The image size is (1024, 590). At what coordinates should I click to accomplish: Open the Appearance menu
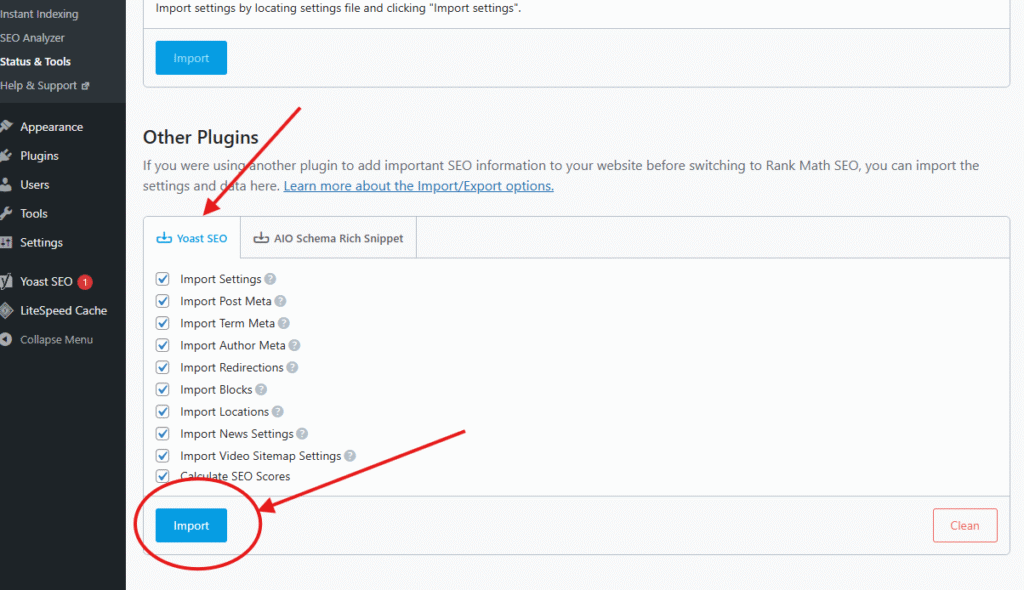pyautogui.click(x=52, y=127)
